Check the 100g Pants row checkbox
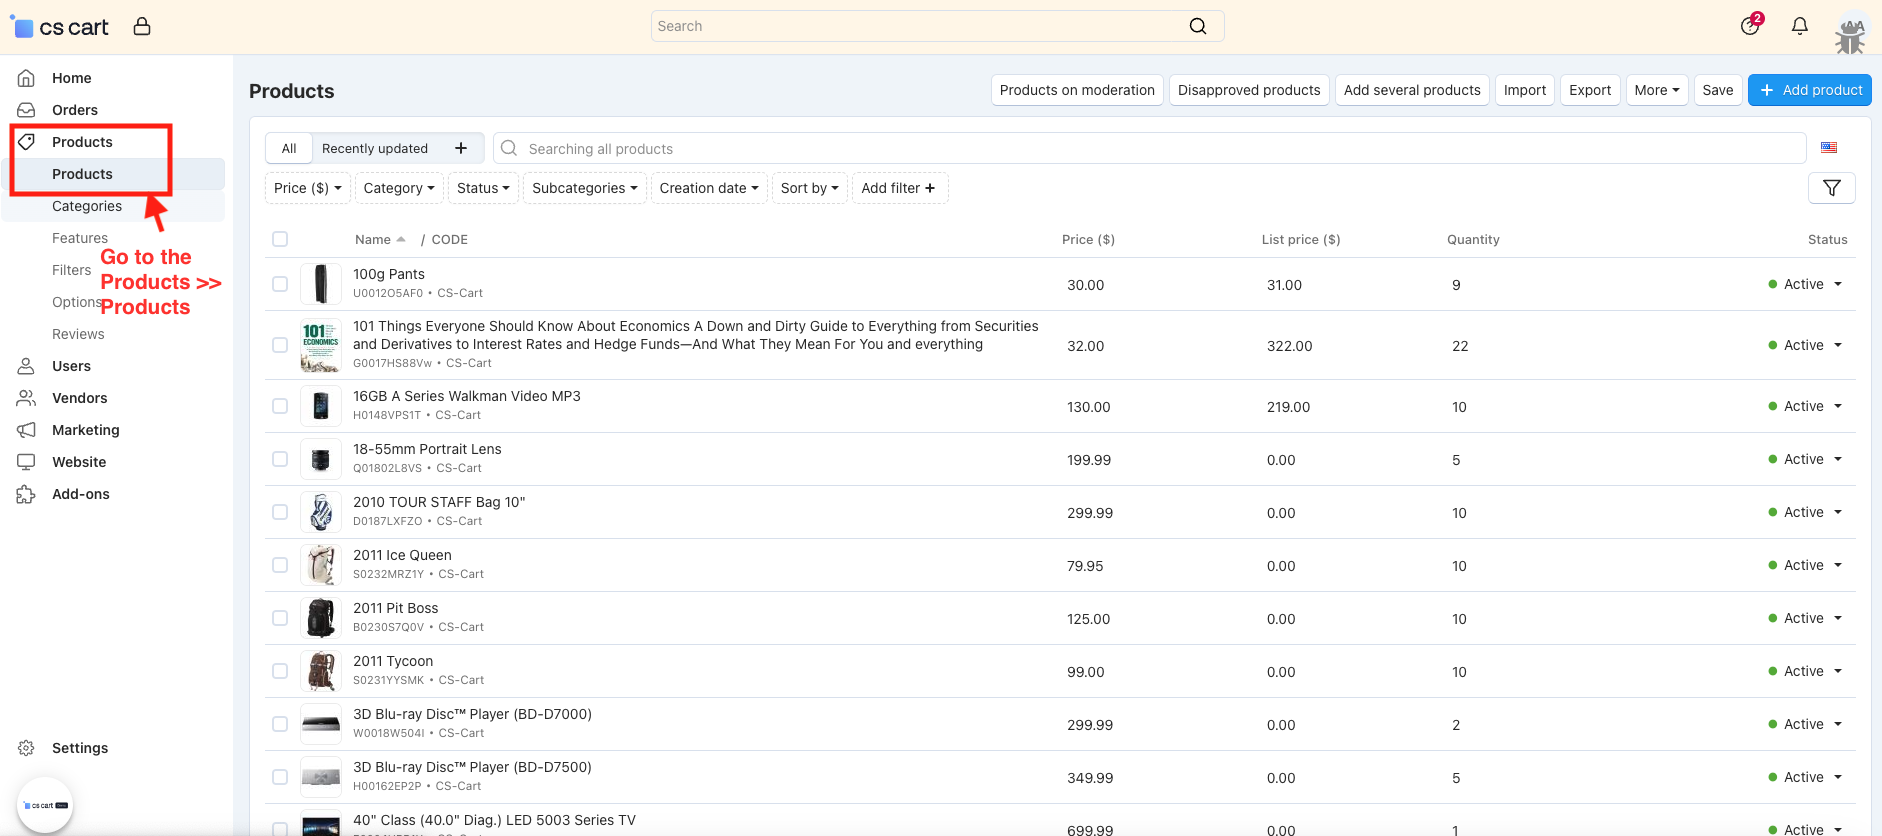 tap(280, 284)
